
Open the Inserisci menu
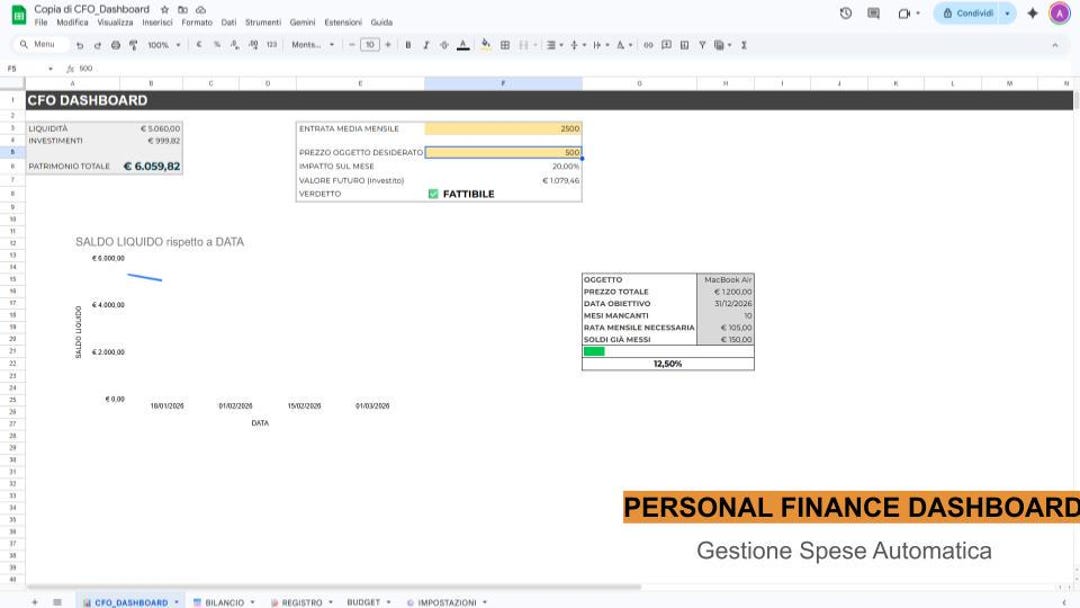click(157, 23)
